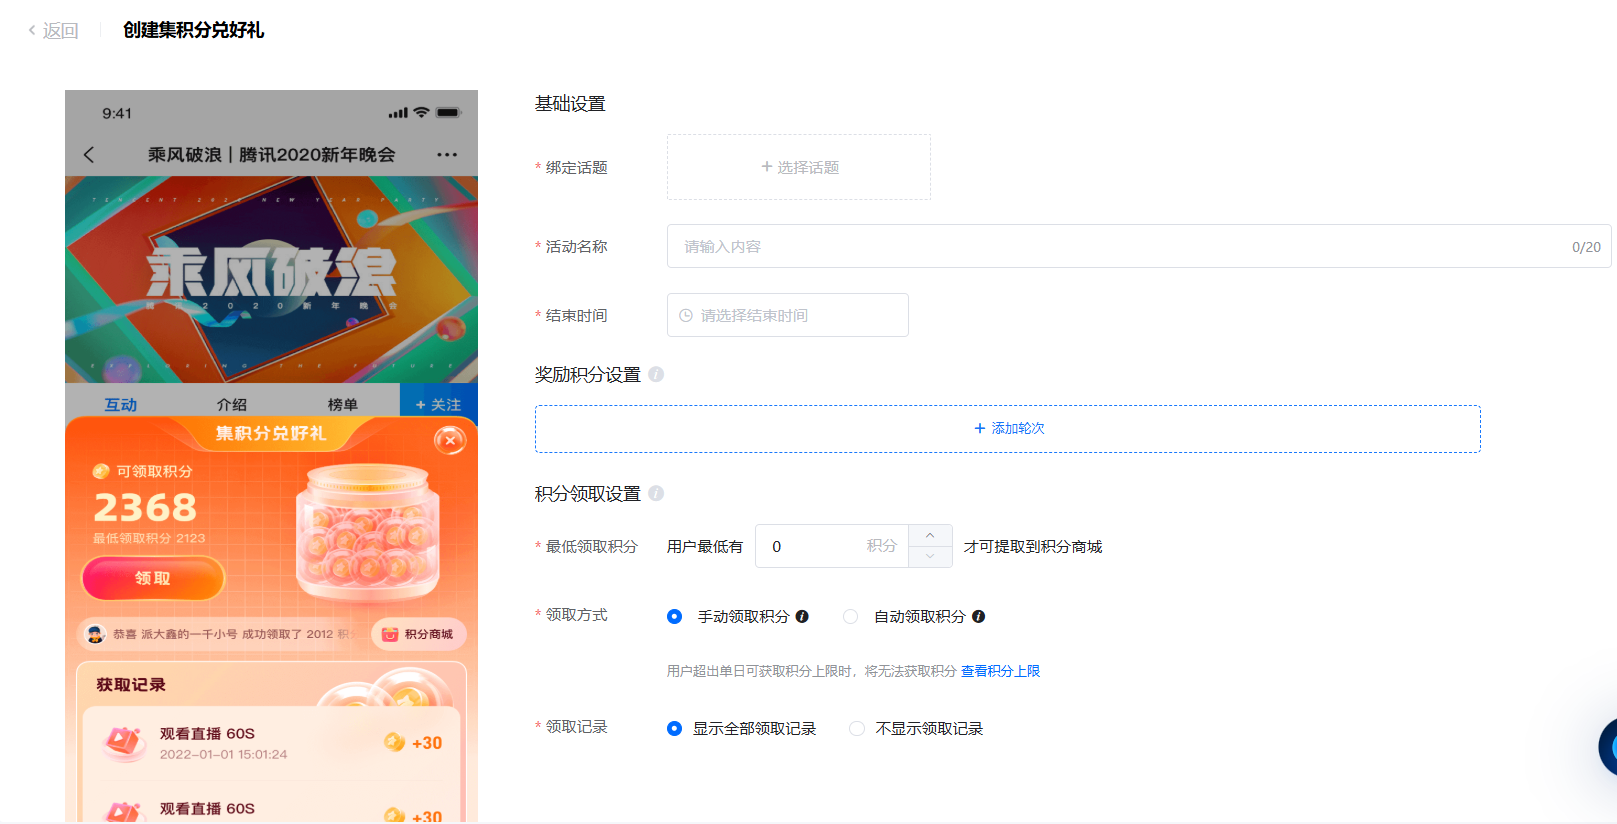The image size is (1617, 824).
Task: Click the info icon next to 积分领取设置
Action: tap(656, 493)
